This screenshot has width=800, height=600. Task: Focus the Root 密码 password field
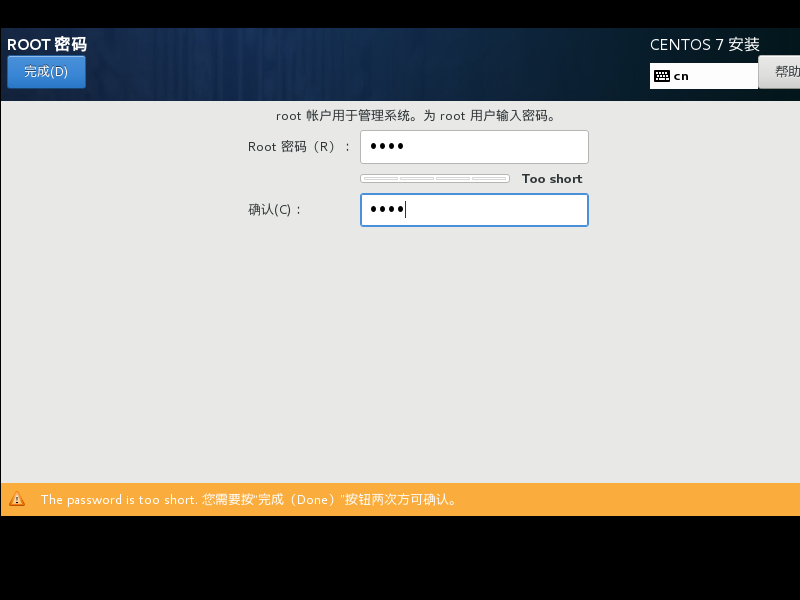474,147
